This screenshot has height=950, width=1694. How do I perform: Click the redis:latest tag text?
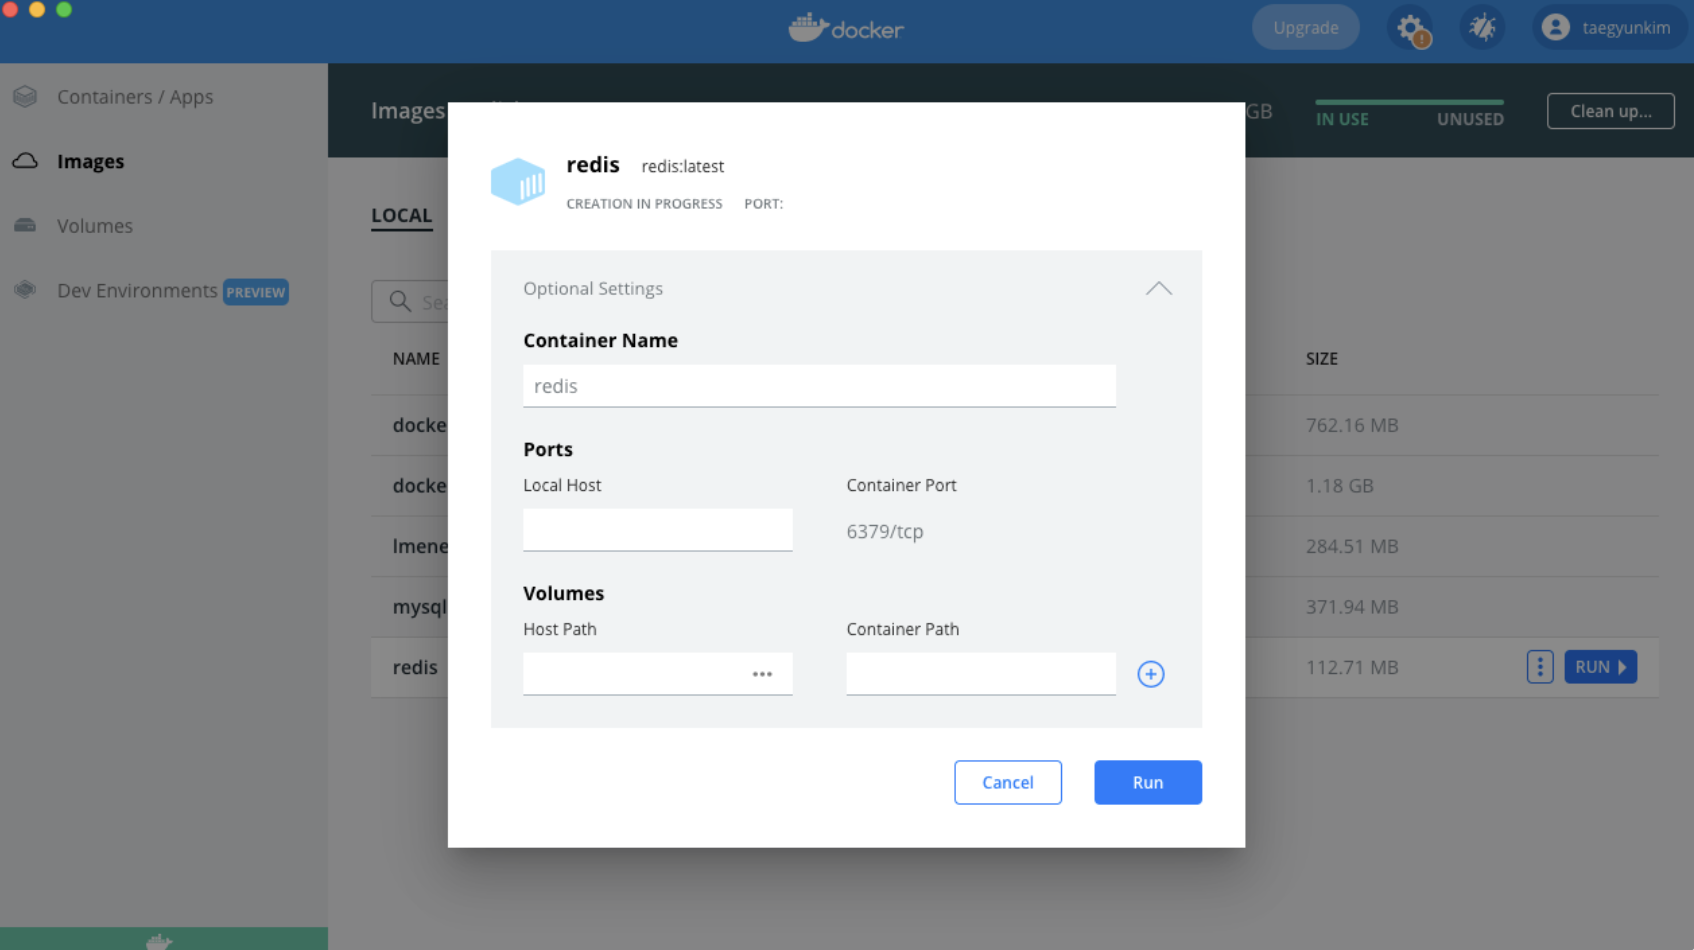coord(683,166)
